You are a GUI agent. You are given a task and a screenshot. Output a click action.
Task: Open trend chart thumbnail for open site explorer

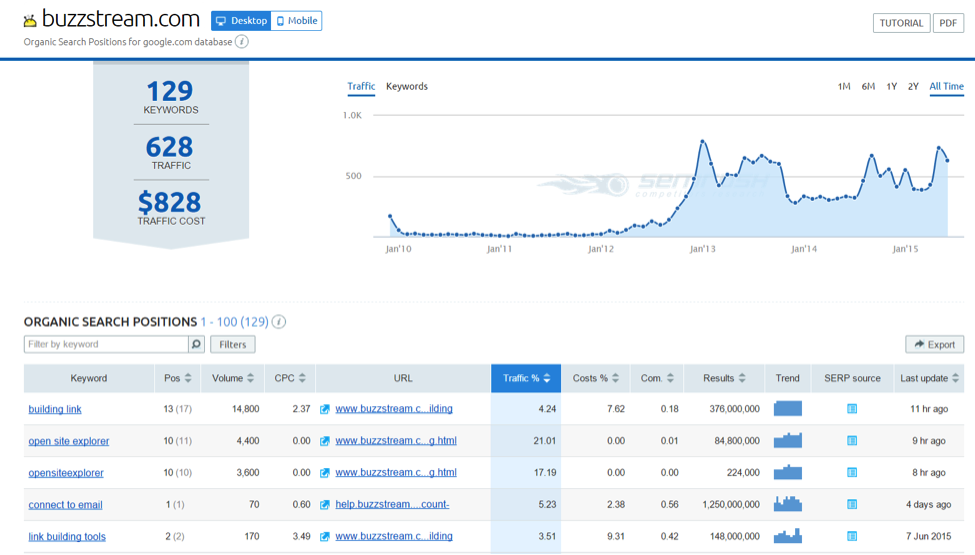pos(788,440)
